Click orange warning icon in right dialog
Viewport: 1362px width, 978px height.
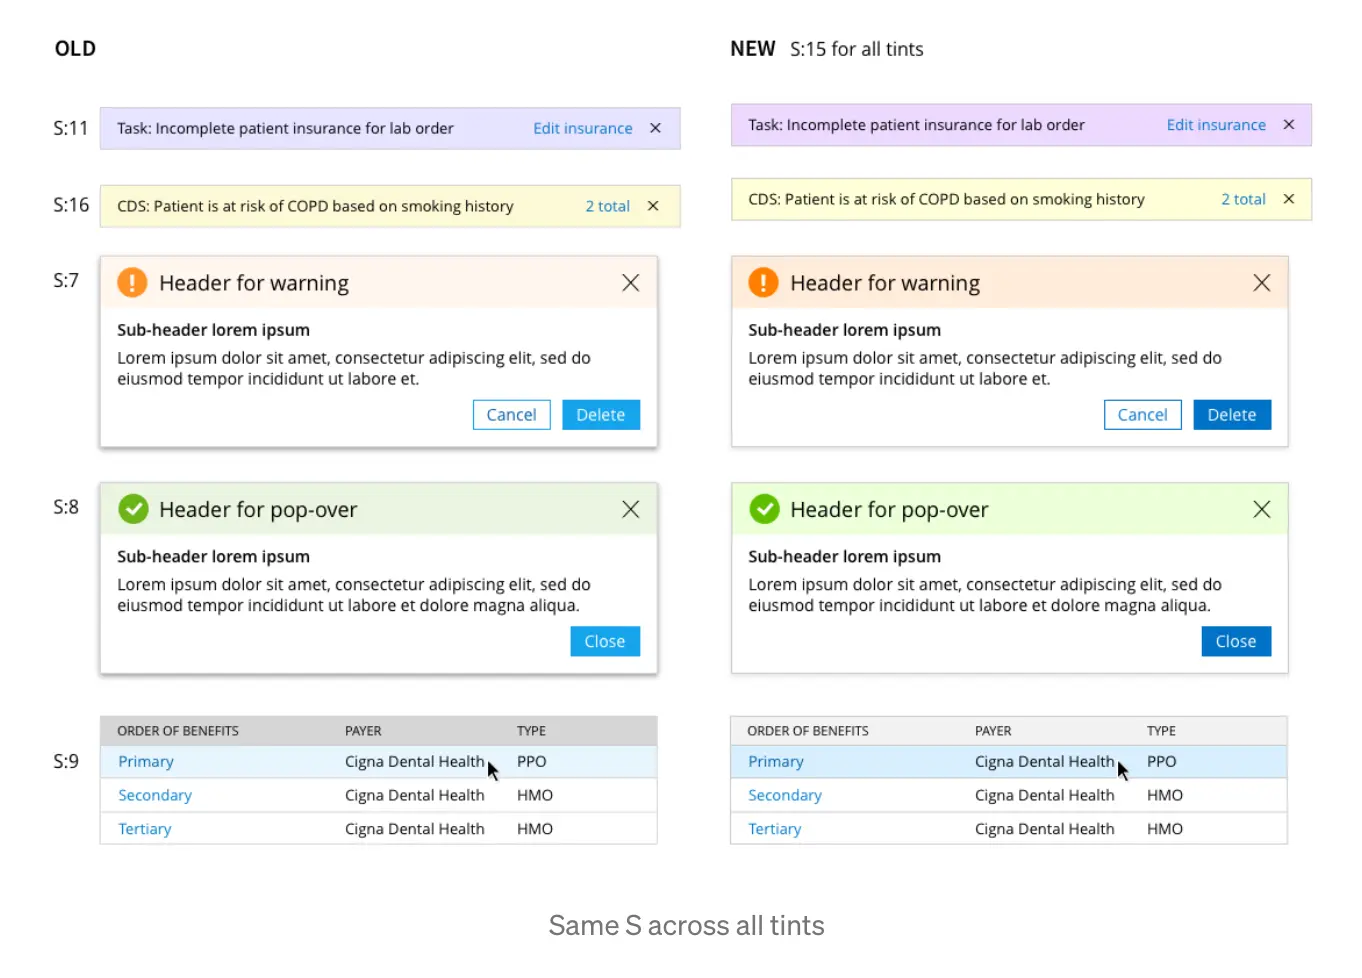tap(763, 283)
